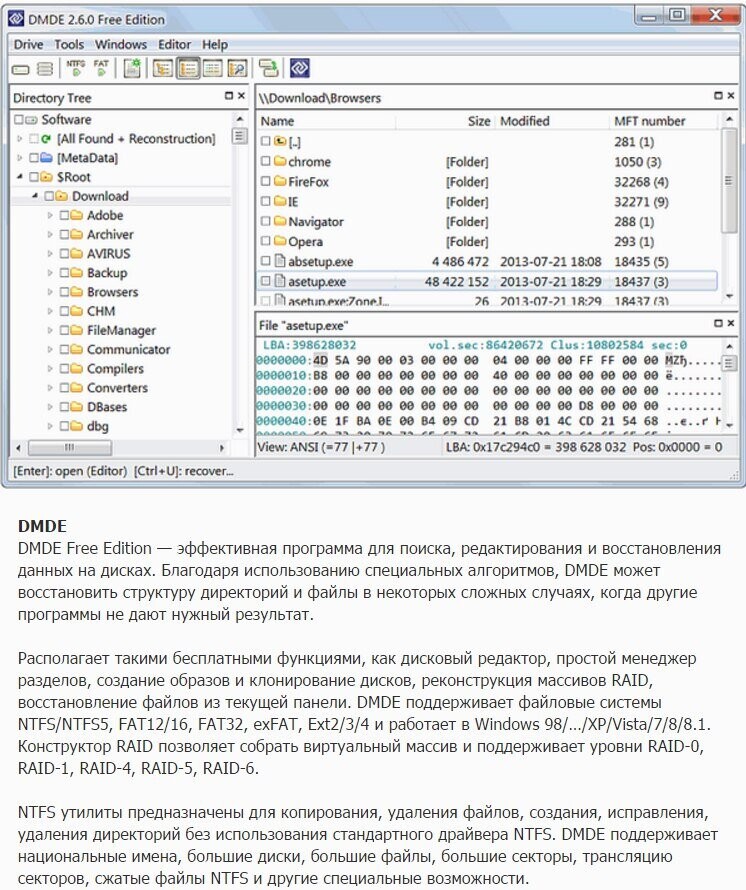Screen dimensions: 746x890
Task: Collapse the Download tree node
Action: tap(35, 196)
